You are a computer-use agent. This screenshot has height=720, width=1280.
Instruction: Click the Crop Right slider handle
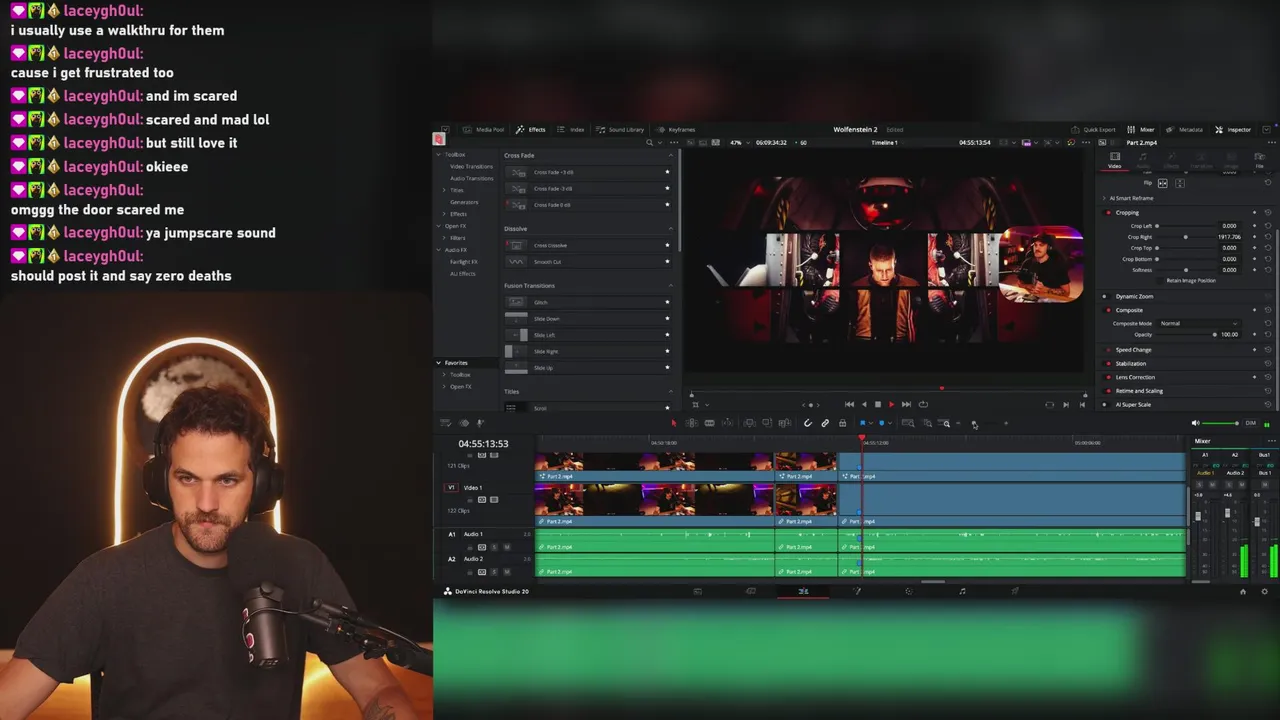coord(1186,237)
